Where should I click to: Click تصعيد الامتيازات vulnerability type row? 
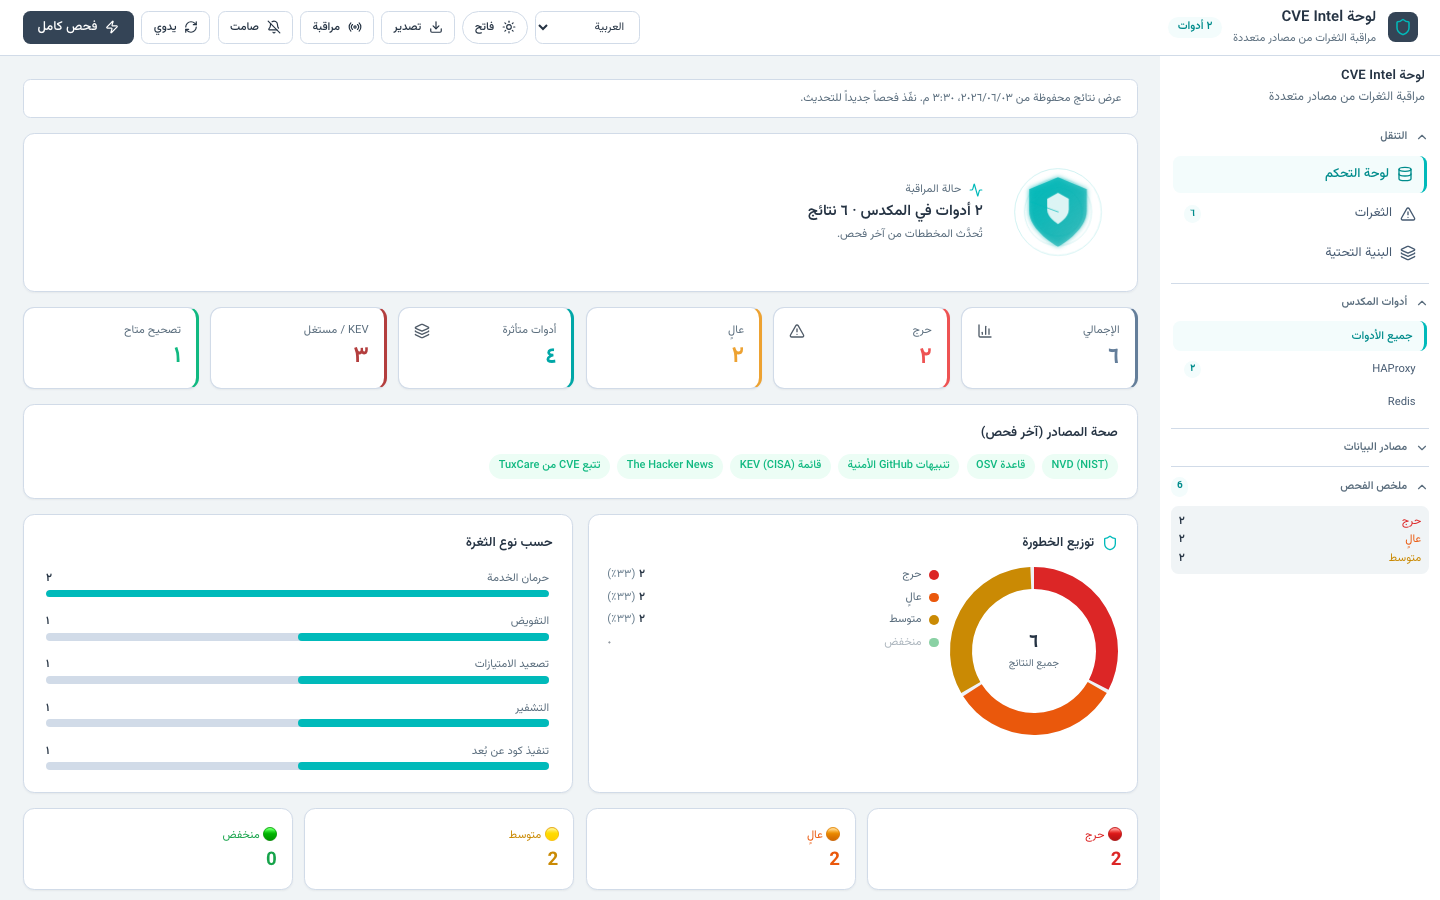297,671
